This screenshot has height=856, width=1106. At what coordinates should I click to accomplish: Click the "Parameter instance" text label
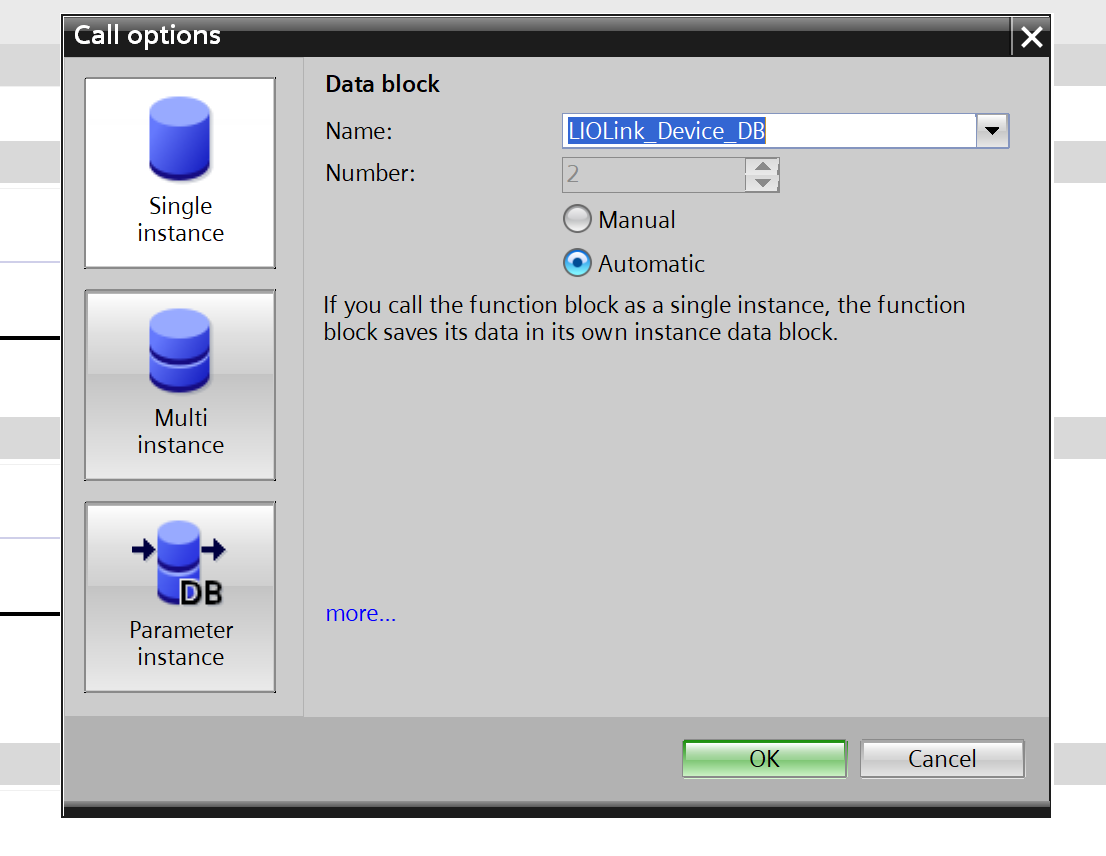[180, 643]
